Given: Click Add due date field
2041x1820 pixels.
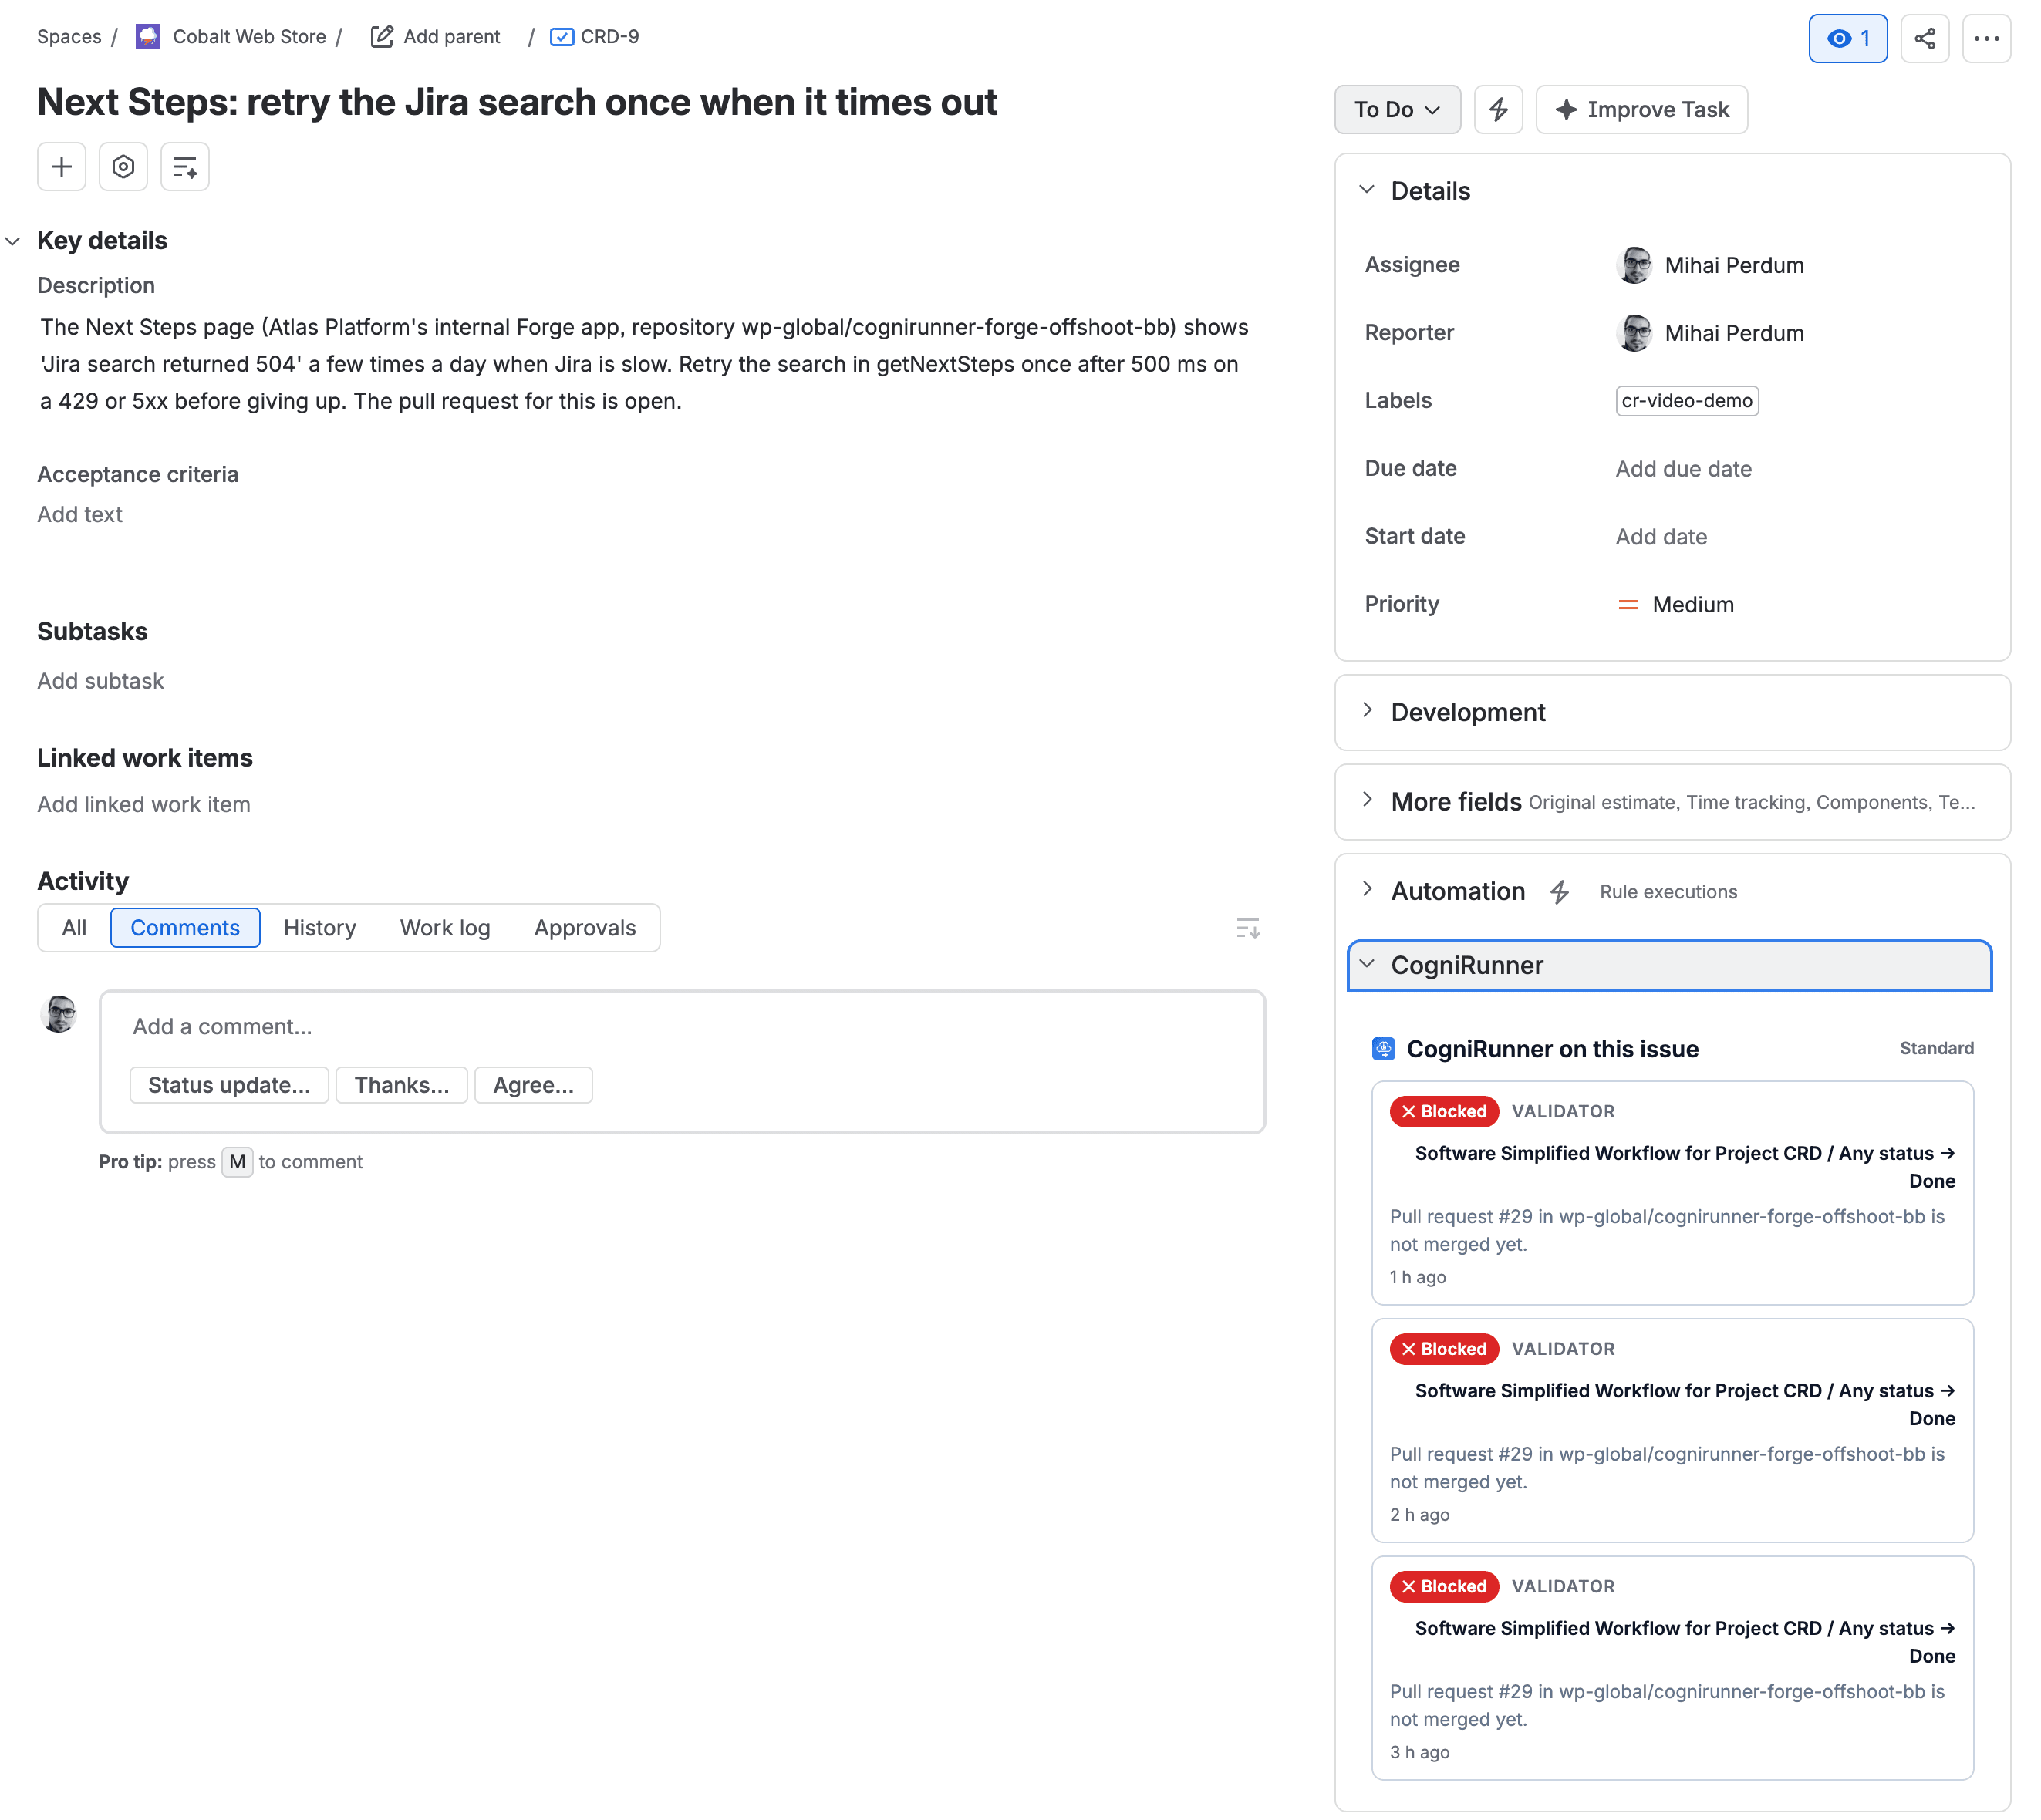Looking at the screenshot, I should point(1683,469).
